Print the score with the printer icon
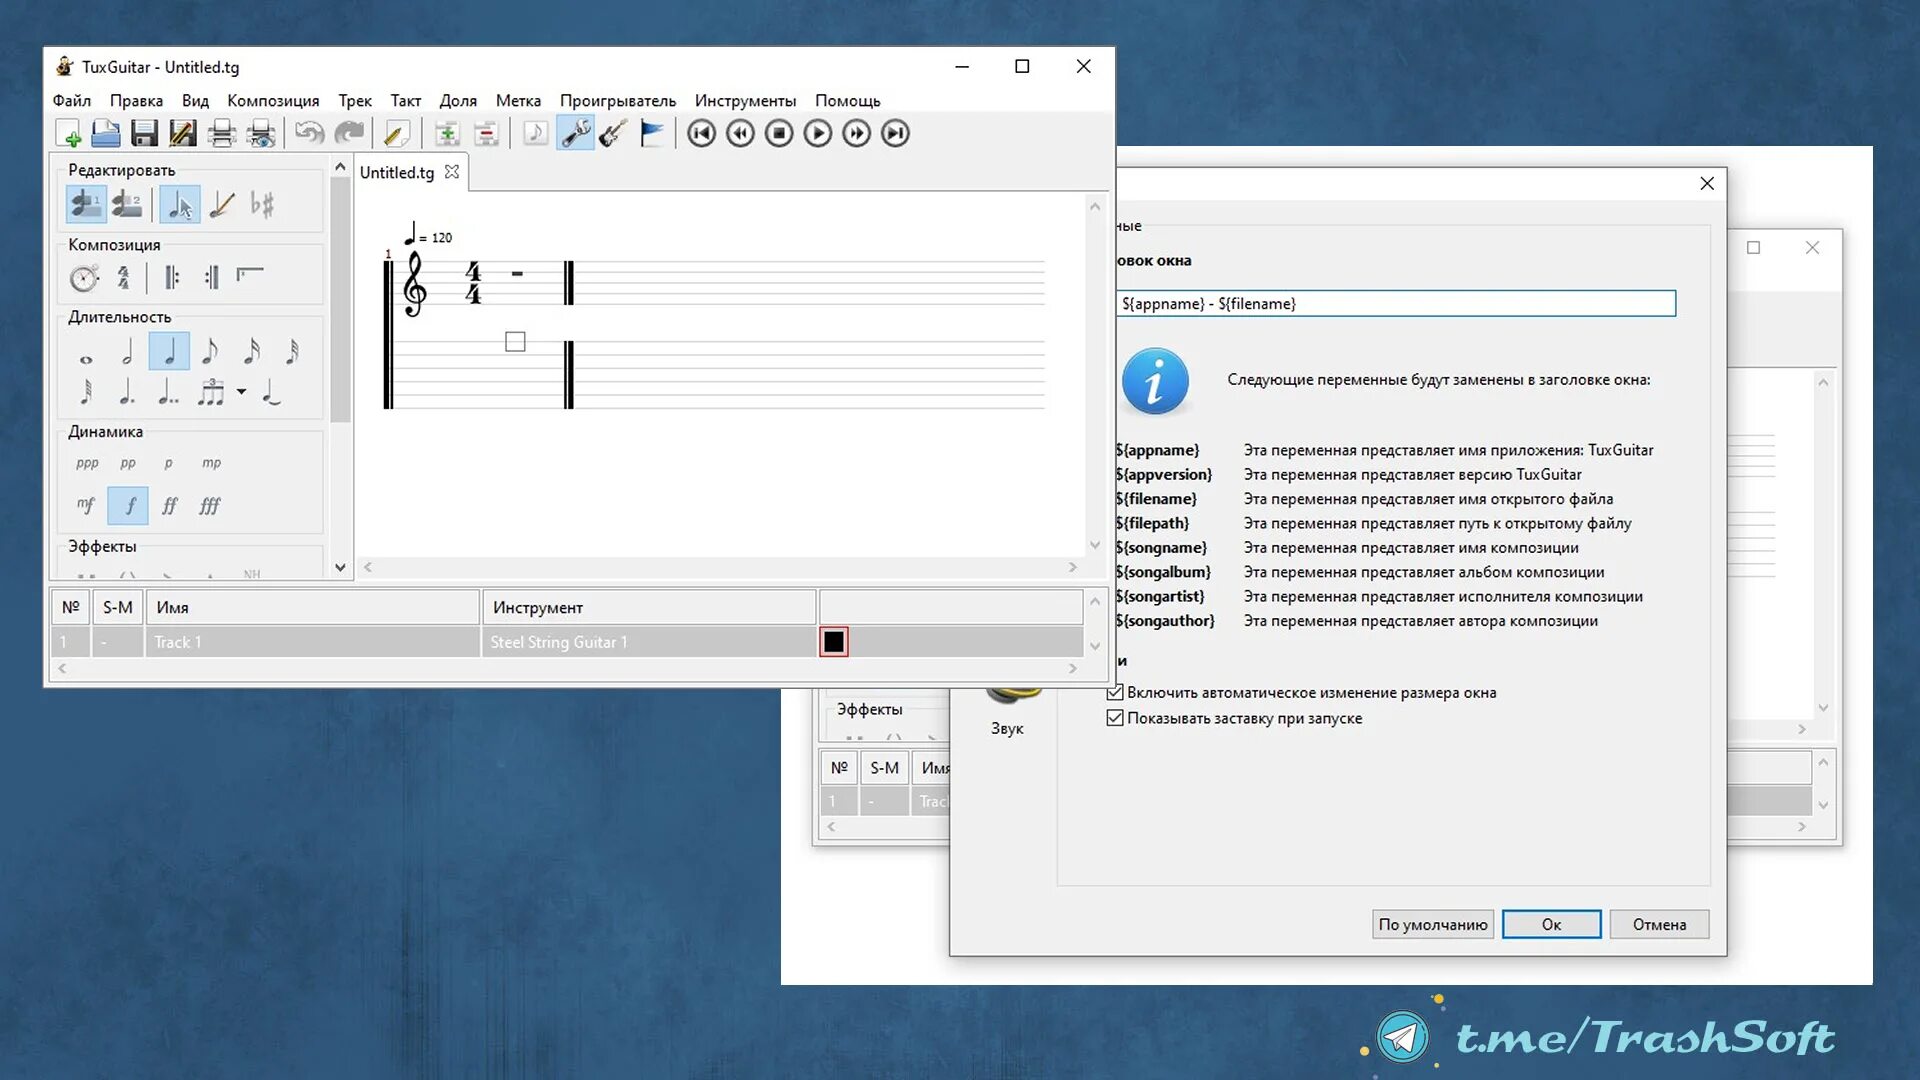The image size is (1920, 1080). point(222,133)
